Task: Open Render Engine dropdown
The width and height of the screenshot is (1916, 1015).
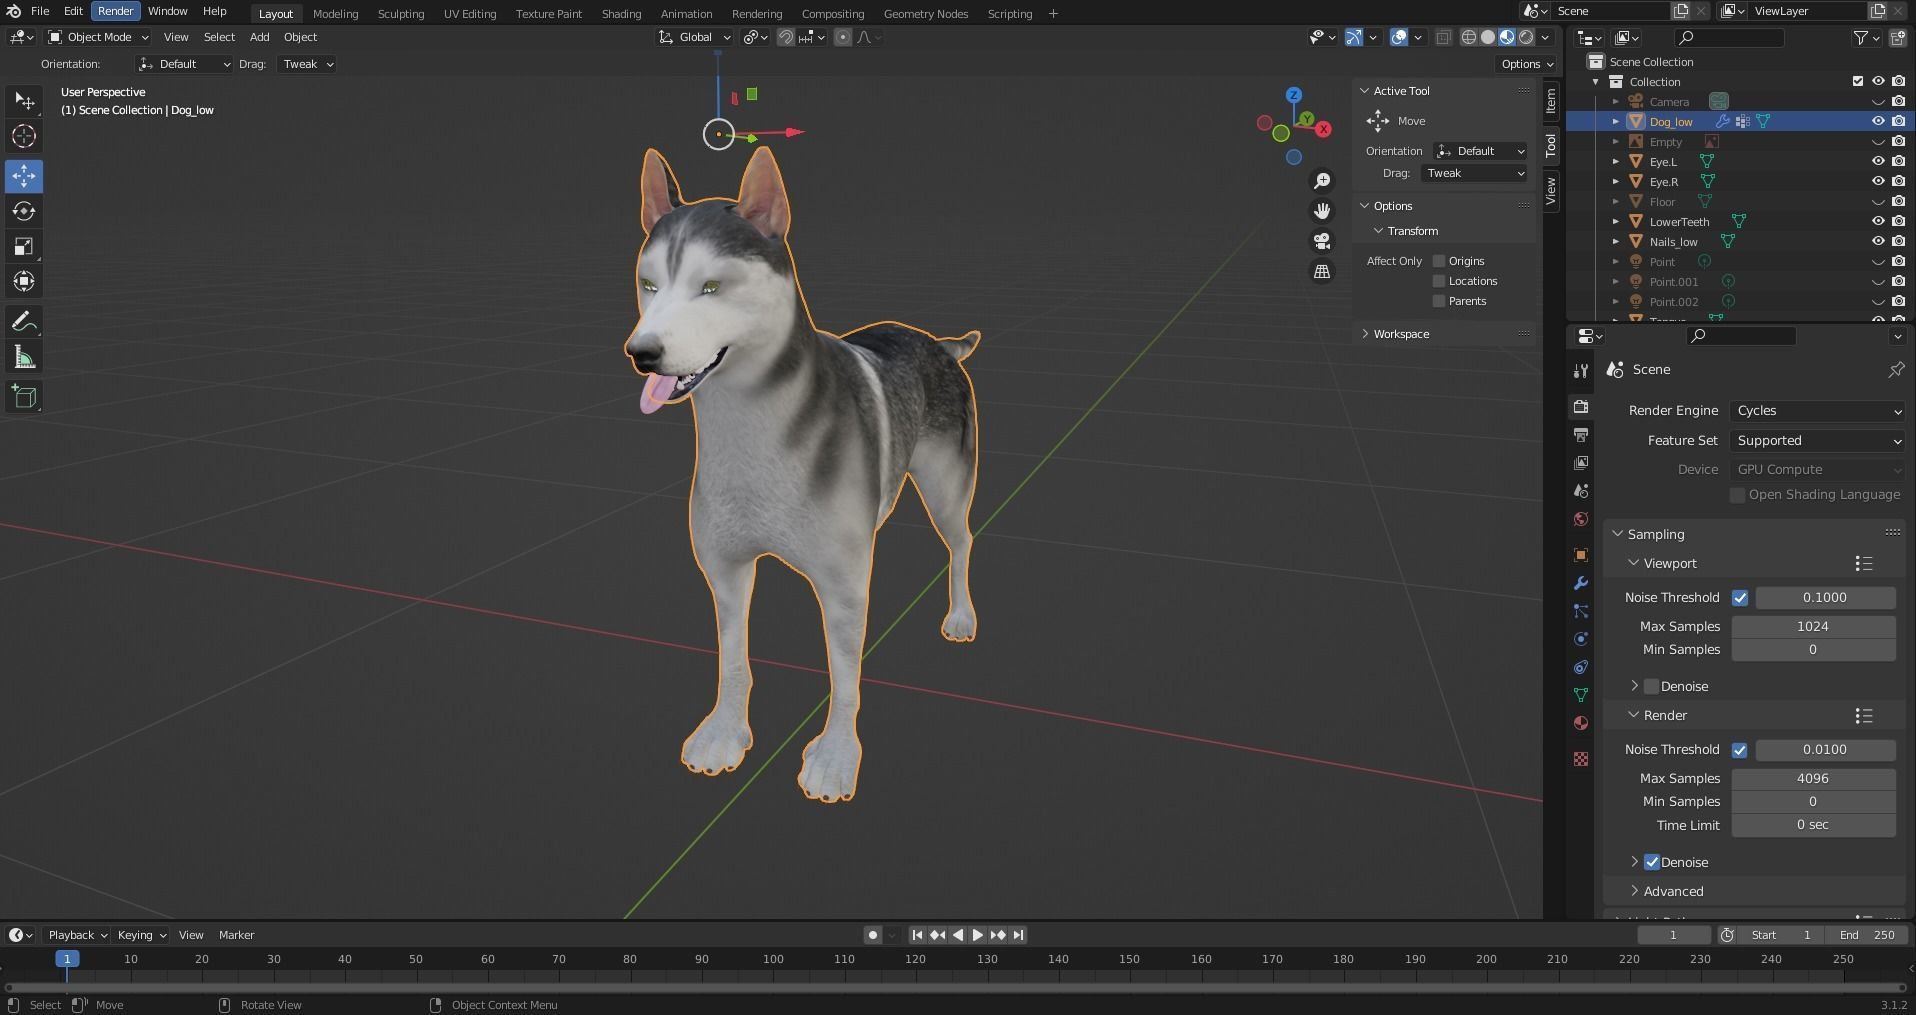Action: tap(1818, 411)
